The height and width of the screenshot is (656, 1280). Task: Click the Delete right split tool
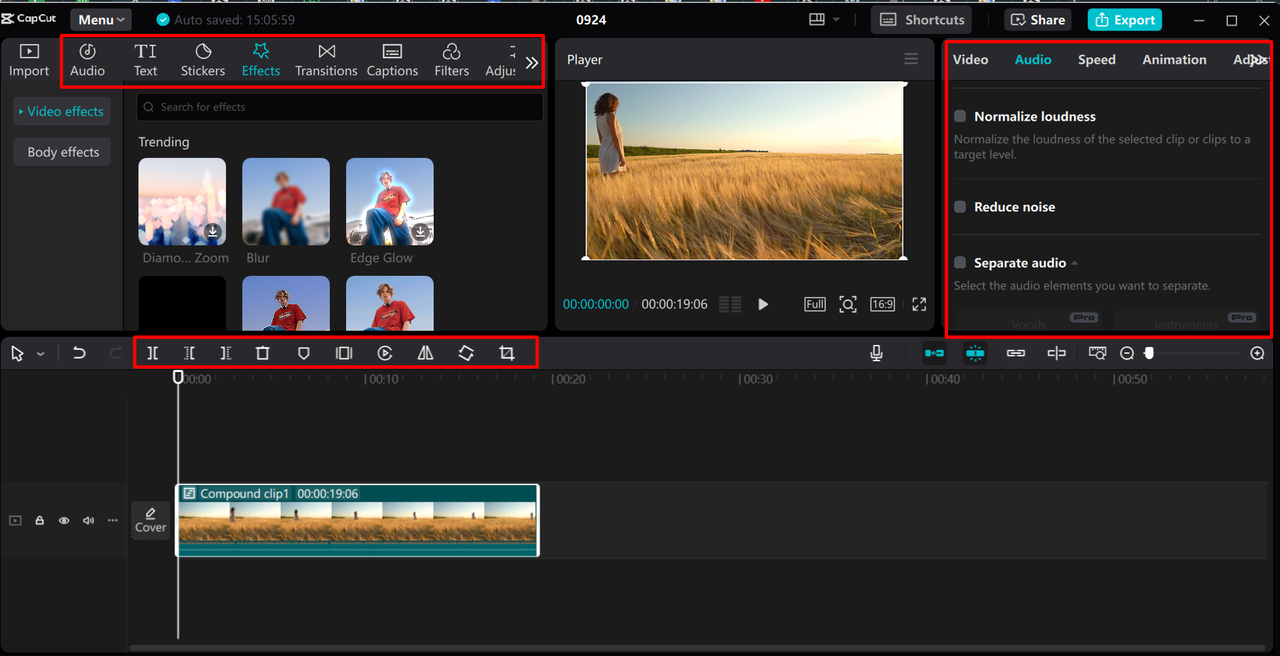226,353
